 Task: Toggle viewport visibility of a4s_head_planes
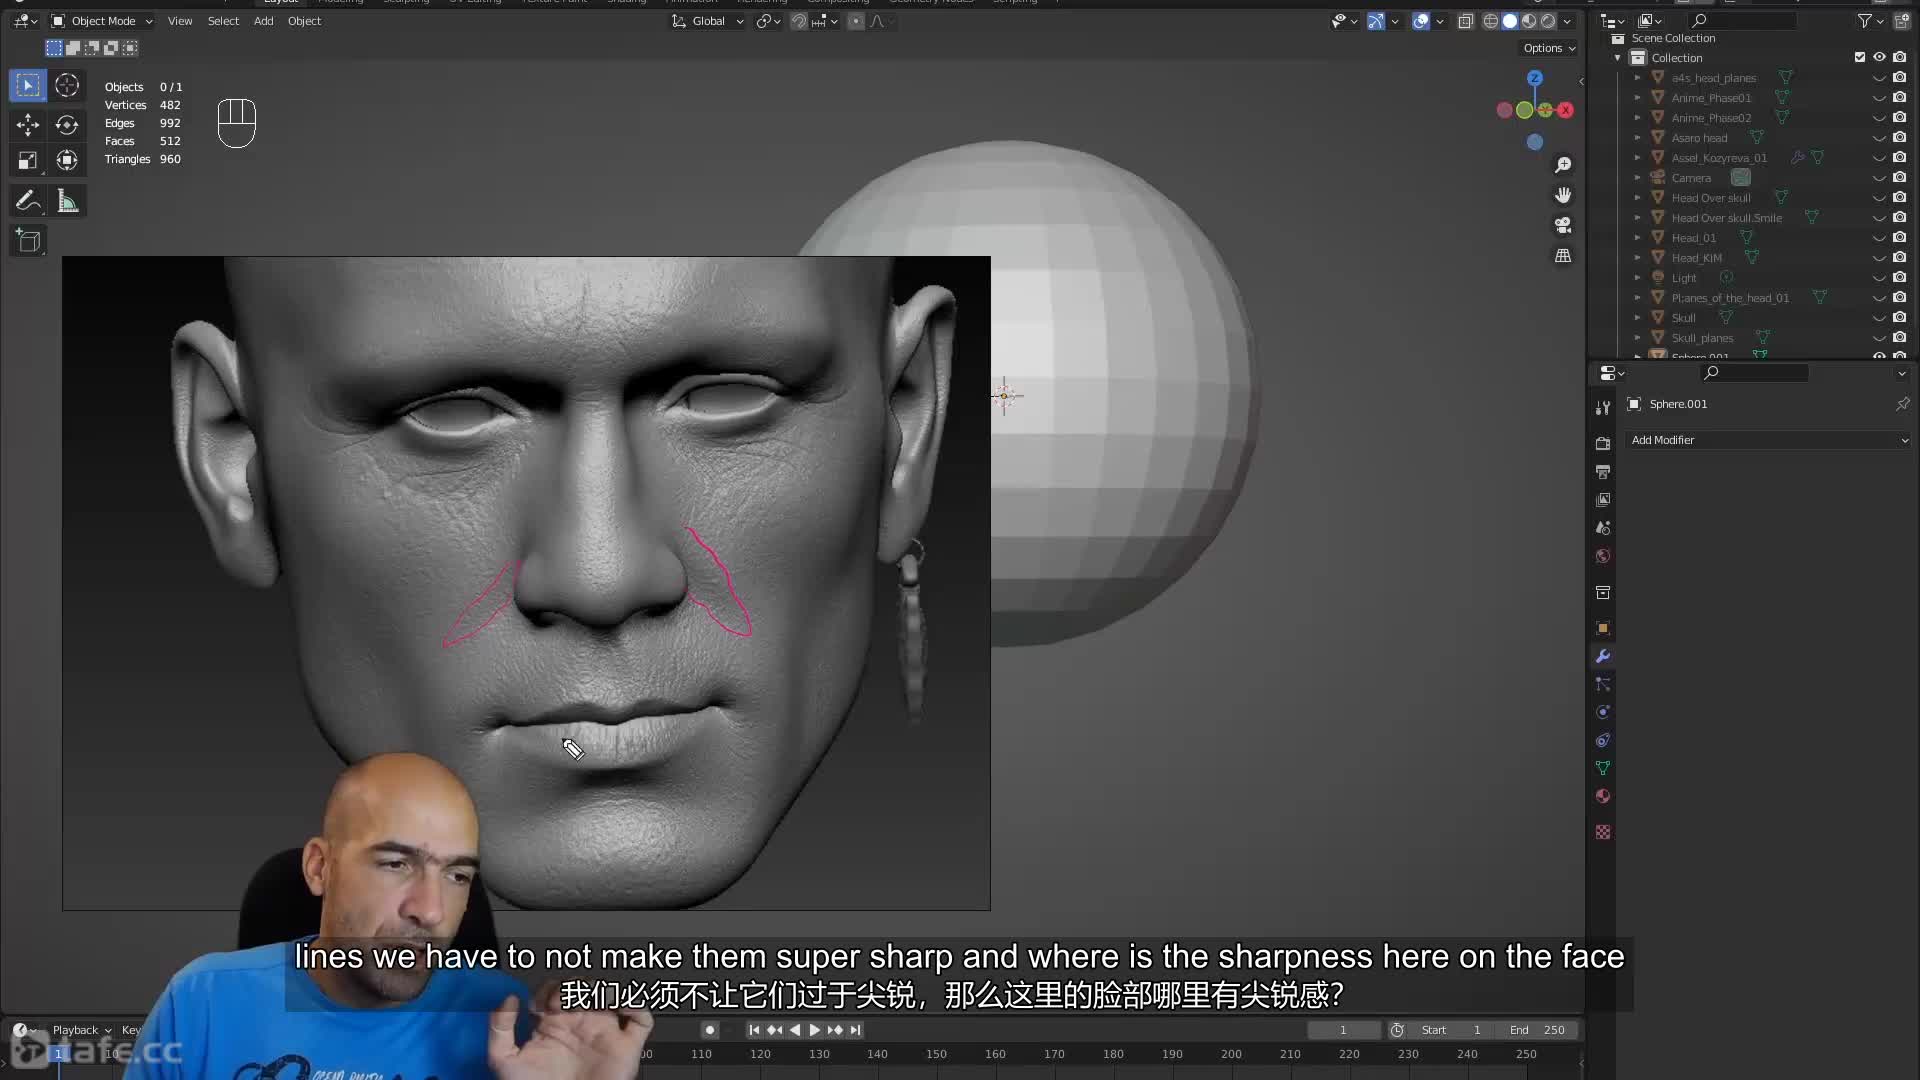click(x=1879, y=78)
